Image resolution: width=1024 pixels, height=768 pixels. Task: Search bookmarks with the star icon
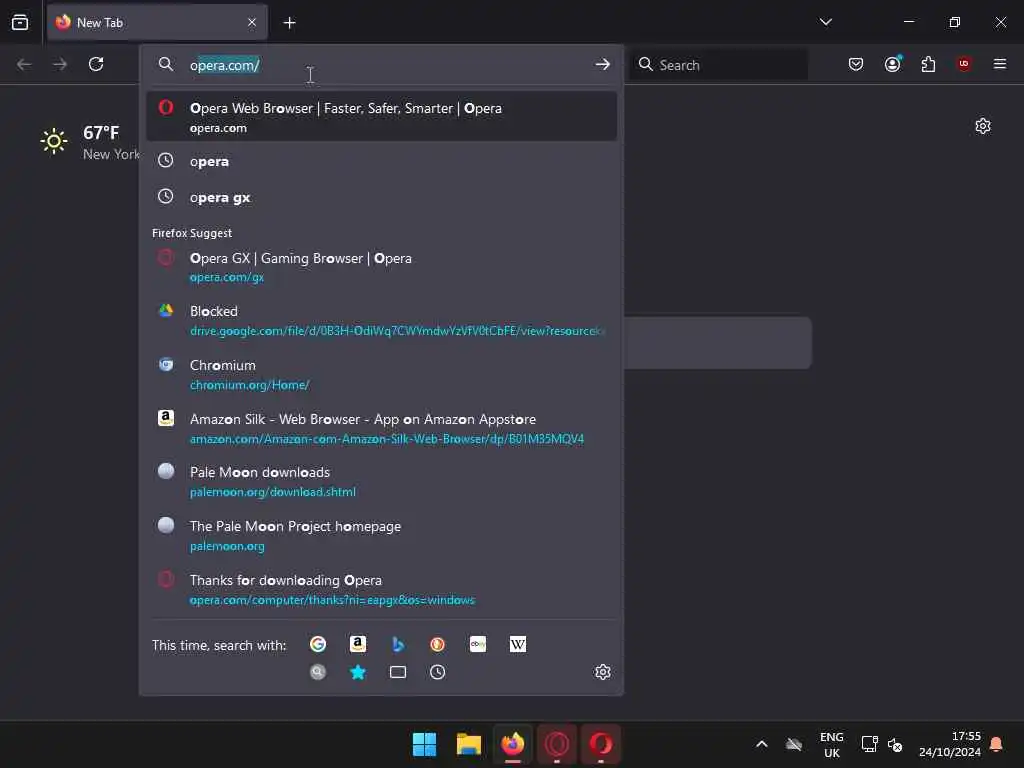point(358,672)
